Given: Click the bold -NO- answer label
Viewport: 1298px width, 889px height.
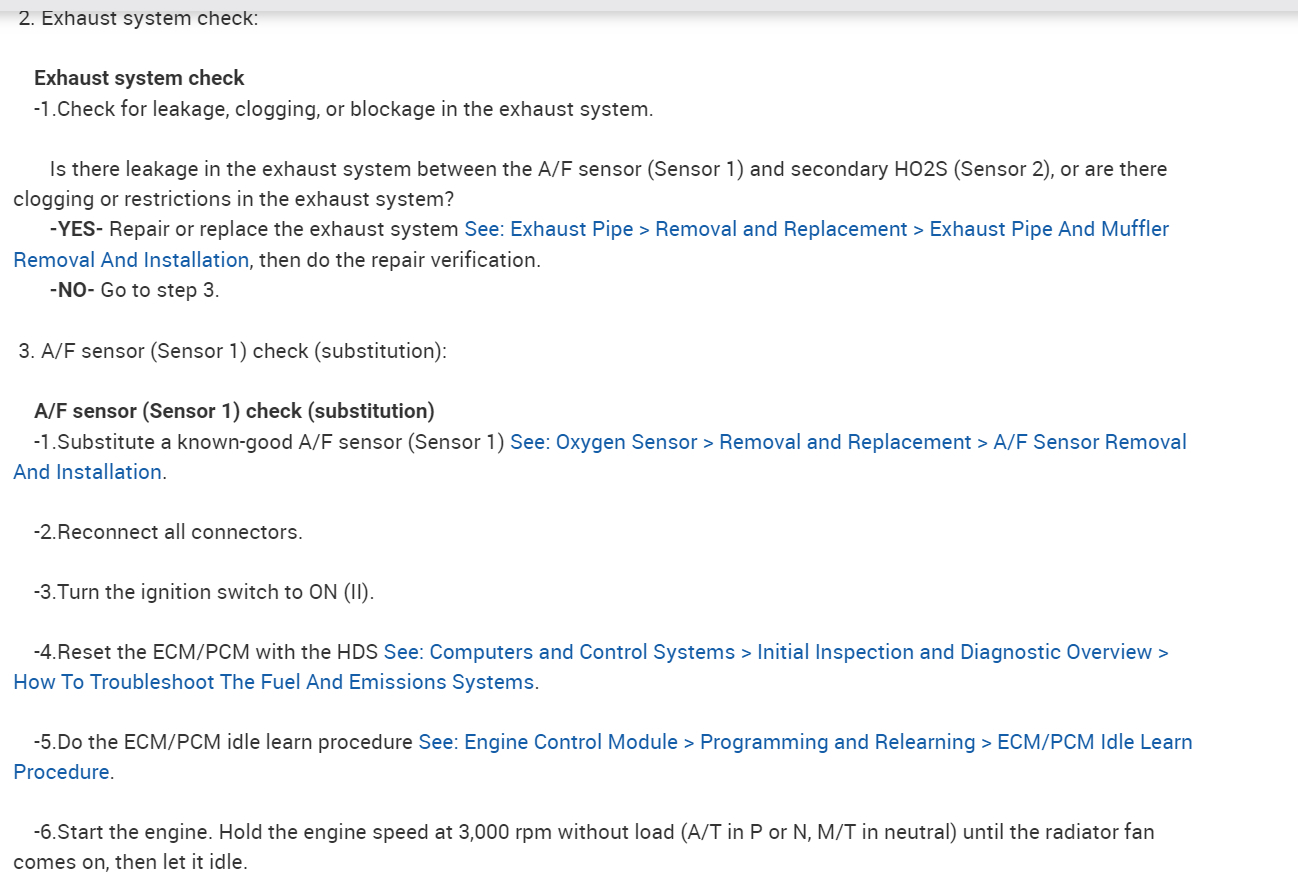Looking at the screenshot, I should pyautogui.click(x=72, y=290).
